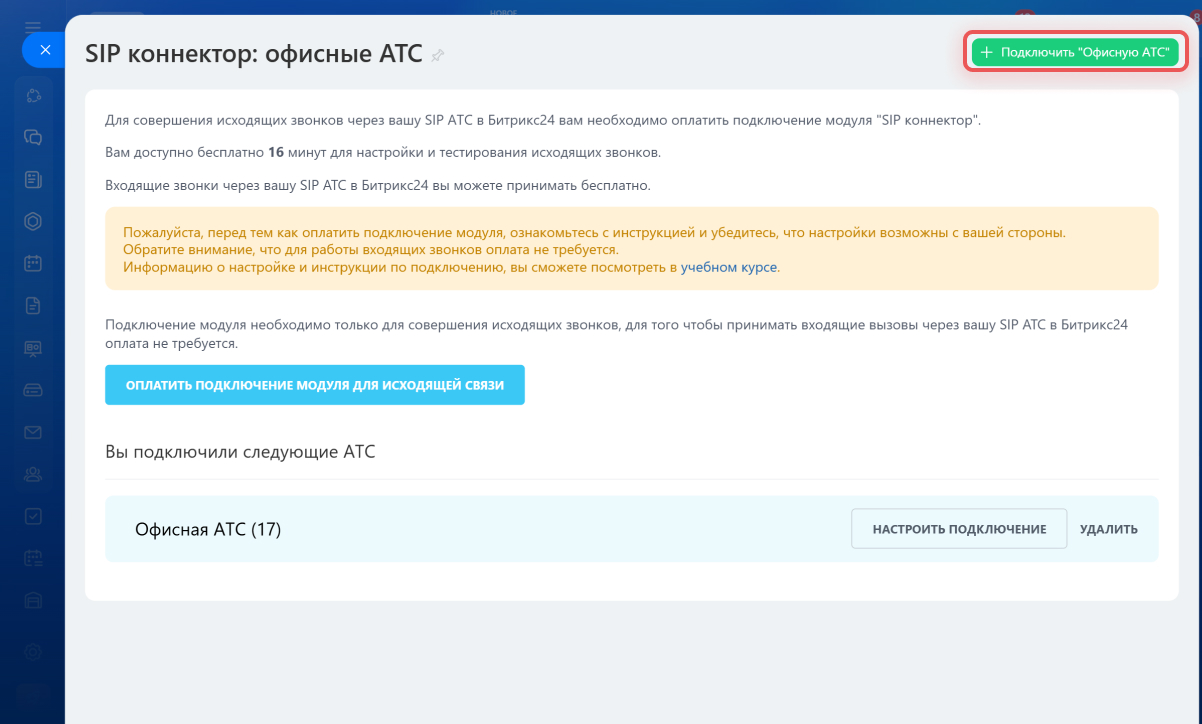Image resolution: width=1202 pixels, height=724 pixels.
Task: Open the mail envelope icon in sidebar
Action: (x=33, y=432)
